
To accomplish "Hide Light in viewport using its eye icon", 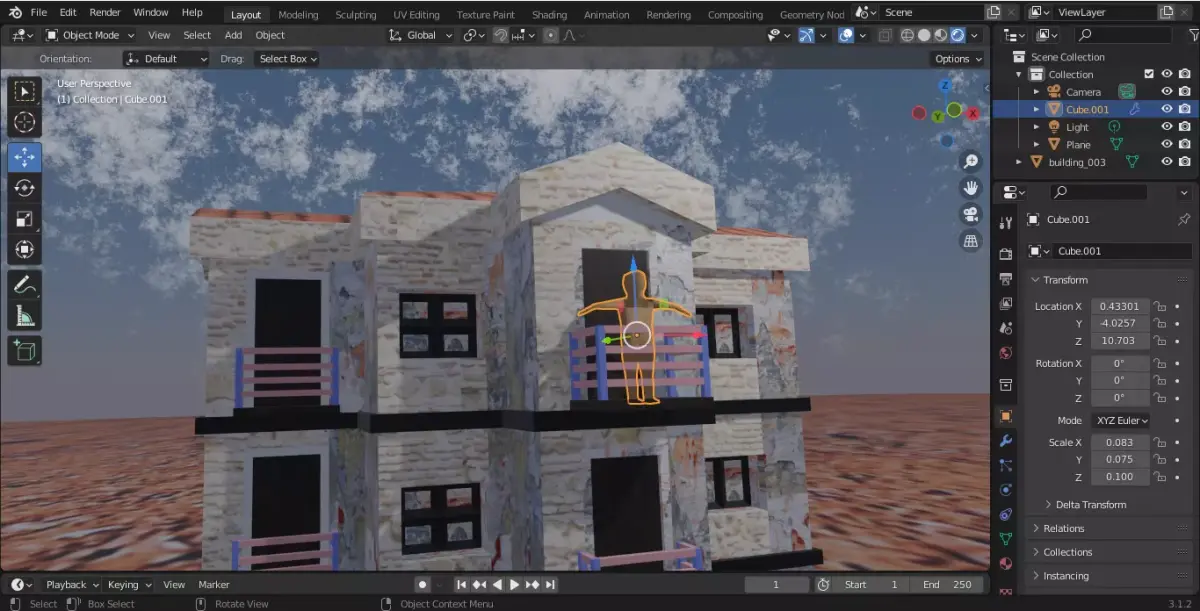I will point(1167,127).
